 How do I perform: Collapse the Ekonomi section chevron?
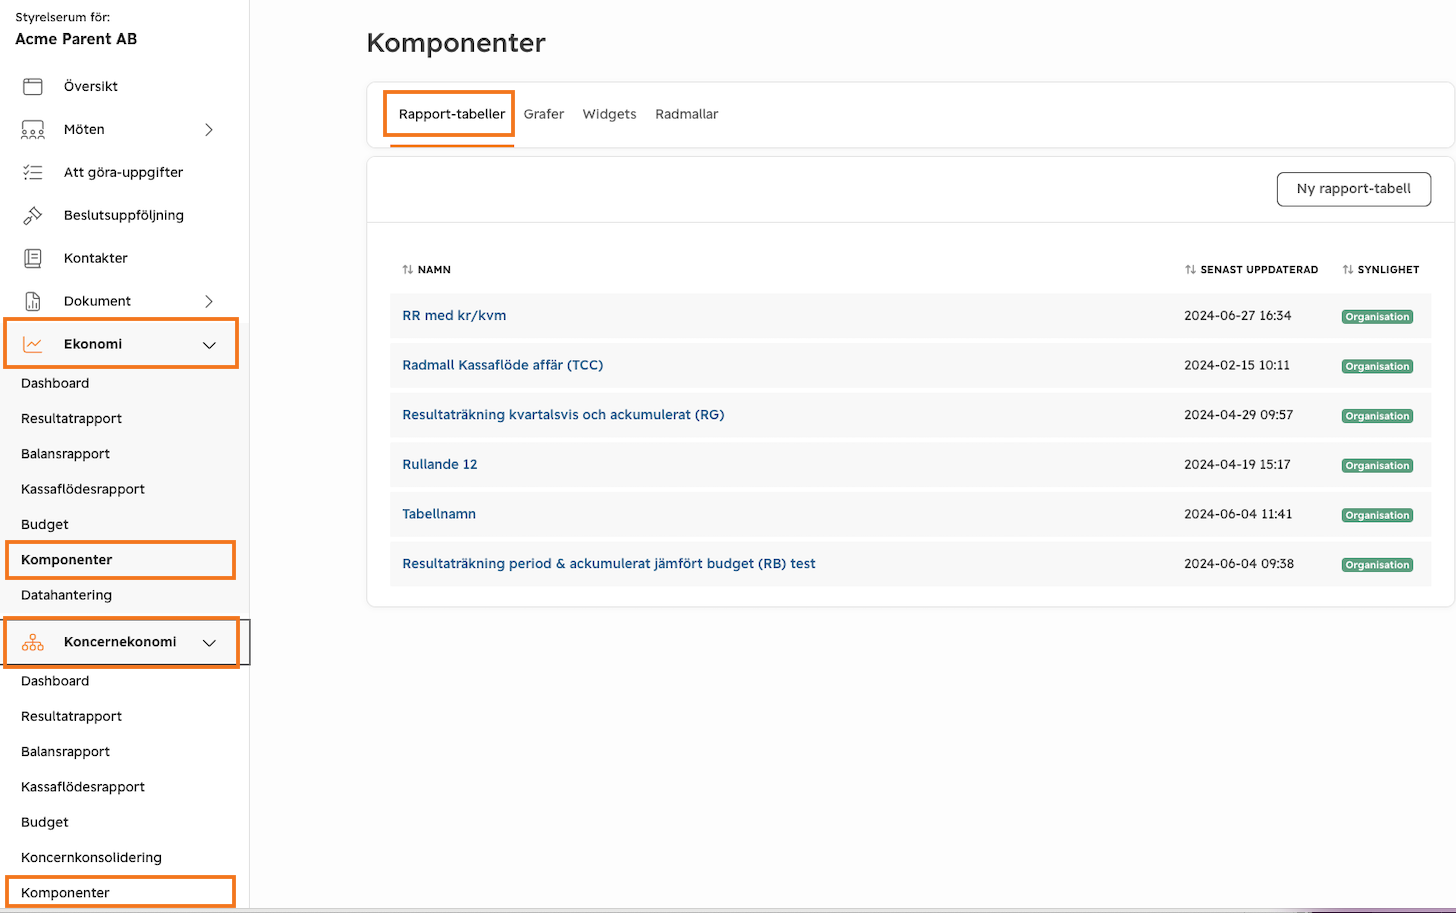[209, 345]
